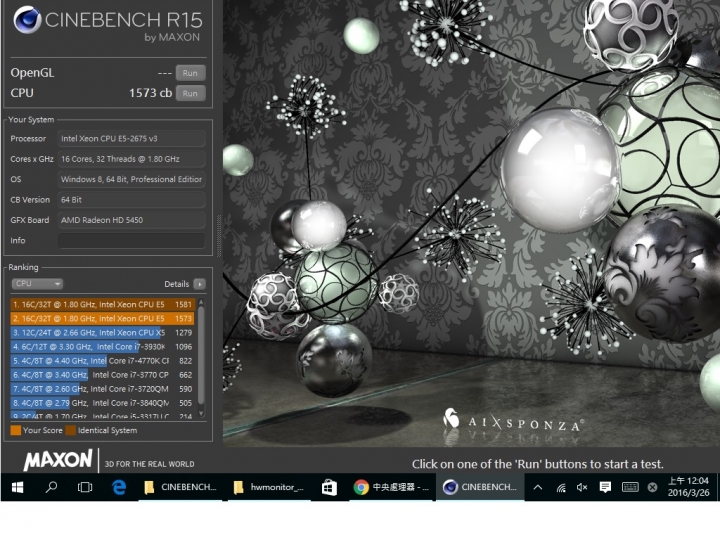Click the tray icon next to keyboard
This screenshot has width=720, height=540.
652,487
